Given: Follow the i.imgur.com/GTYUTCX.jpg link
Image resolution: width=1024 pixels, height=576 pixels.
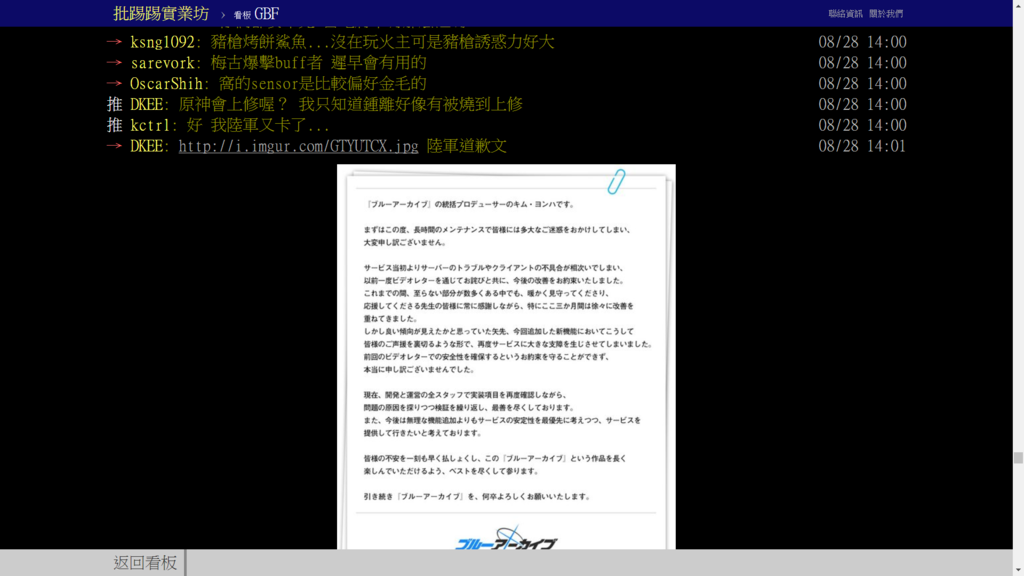Looking at the screenshot, I should coord(298,146).
